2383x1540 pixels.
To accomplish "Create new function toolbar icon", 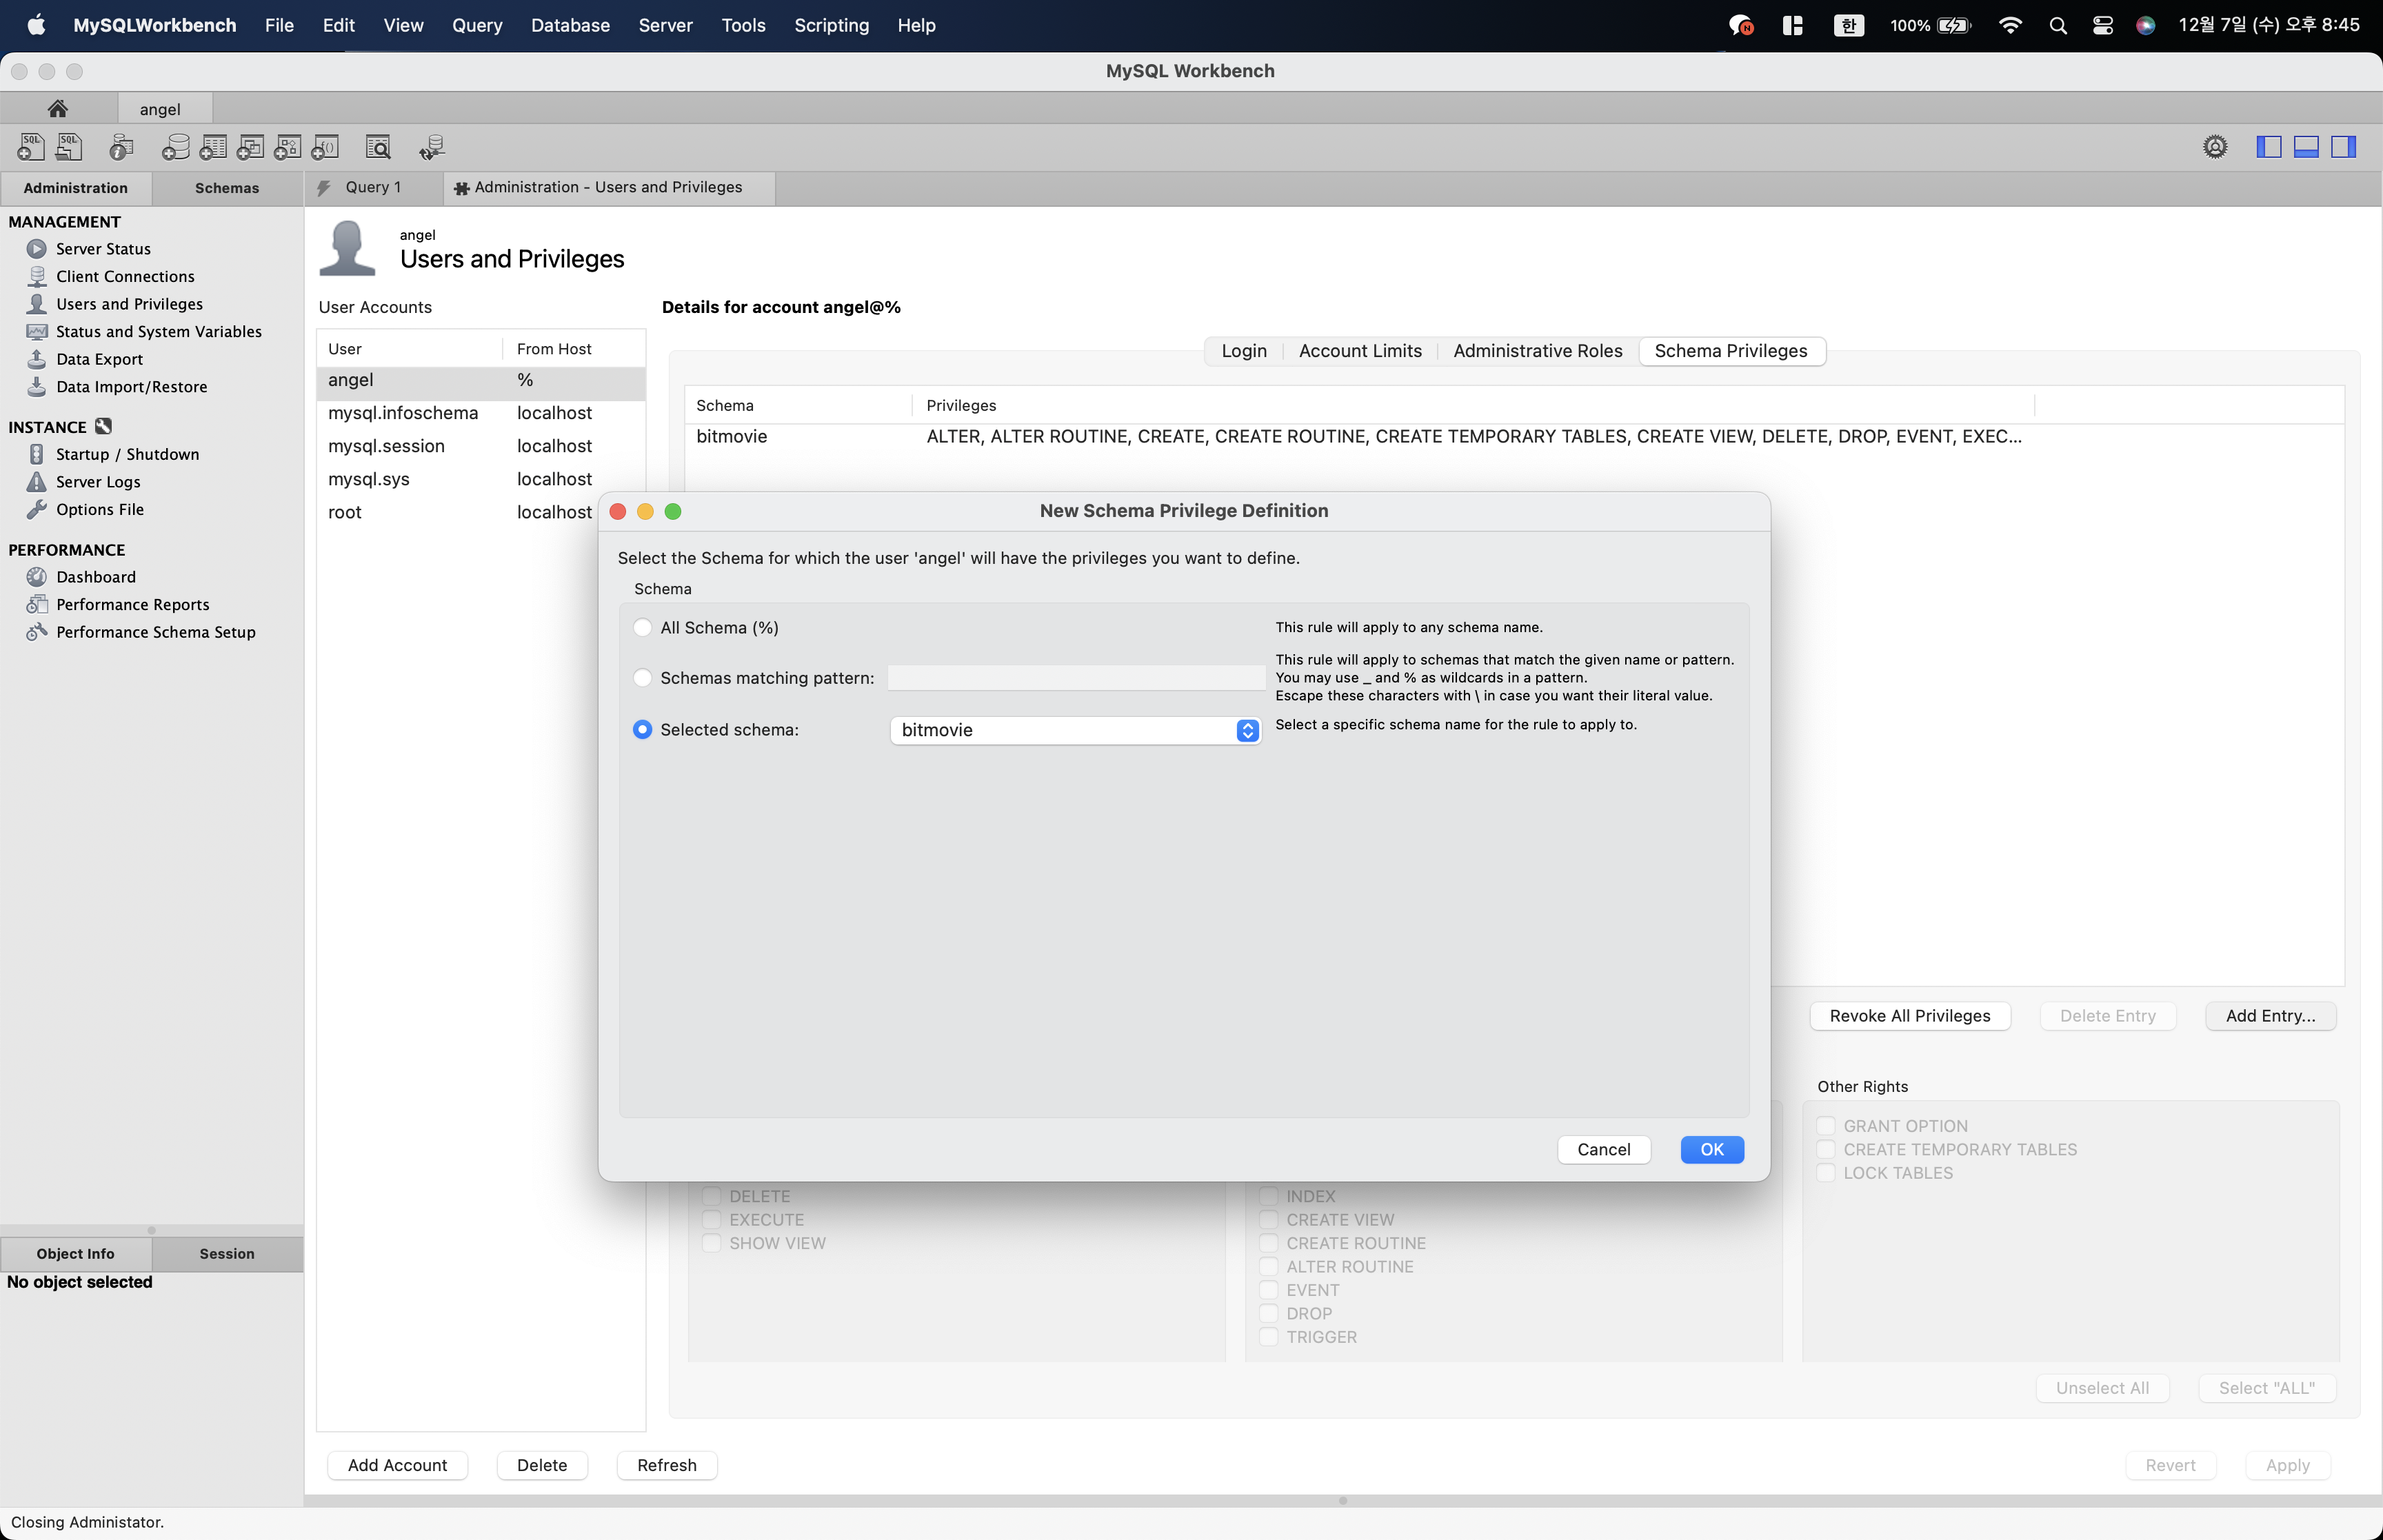I will point(326,147).
